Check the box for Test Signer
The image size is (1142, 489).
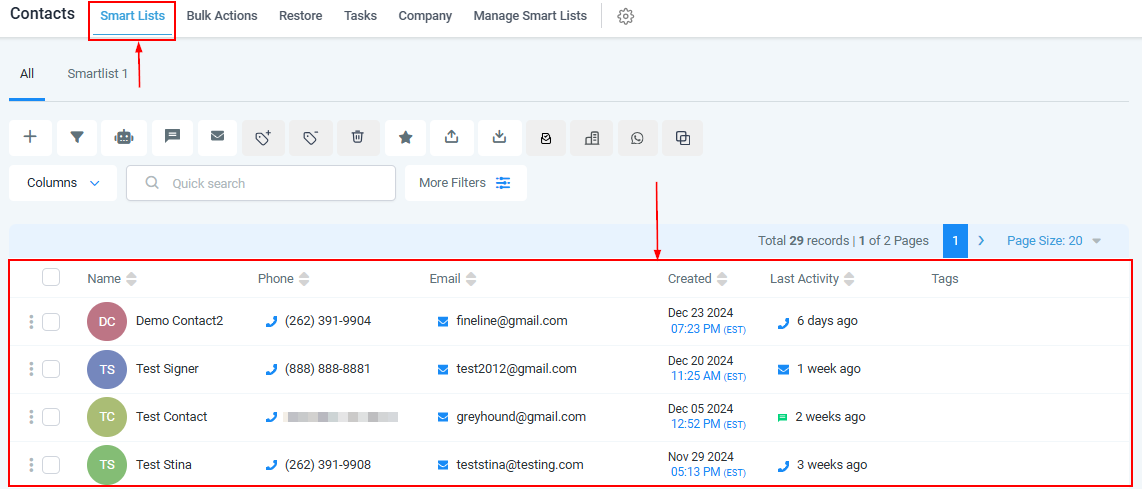(51, 369)
